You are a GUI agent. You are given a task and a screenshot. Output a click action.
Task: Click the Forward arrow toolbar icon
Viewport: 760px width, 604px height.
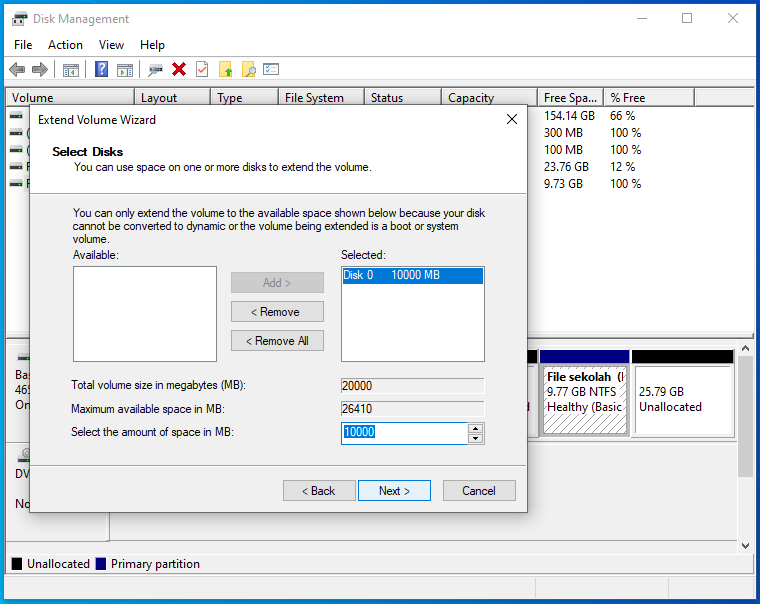[x=40, y=70]
